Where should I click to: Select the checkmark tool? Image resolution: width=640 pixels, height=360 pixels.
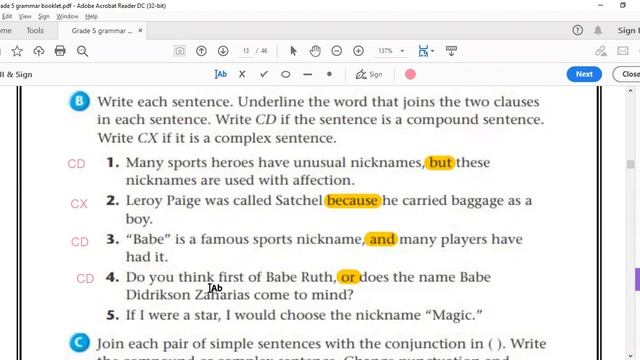tap(264, 74)
